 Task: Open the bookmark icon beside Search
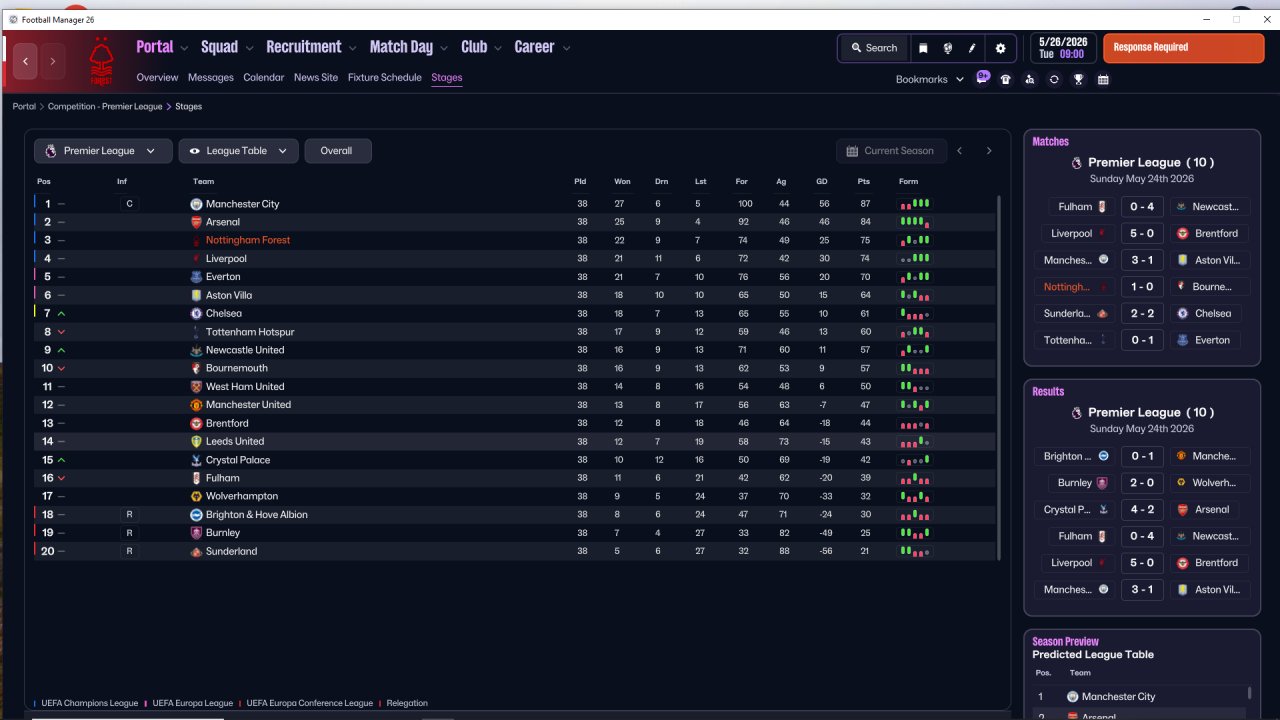coord(923,48)
